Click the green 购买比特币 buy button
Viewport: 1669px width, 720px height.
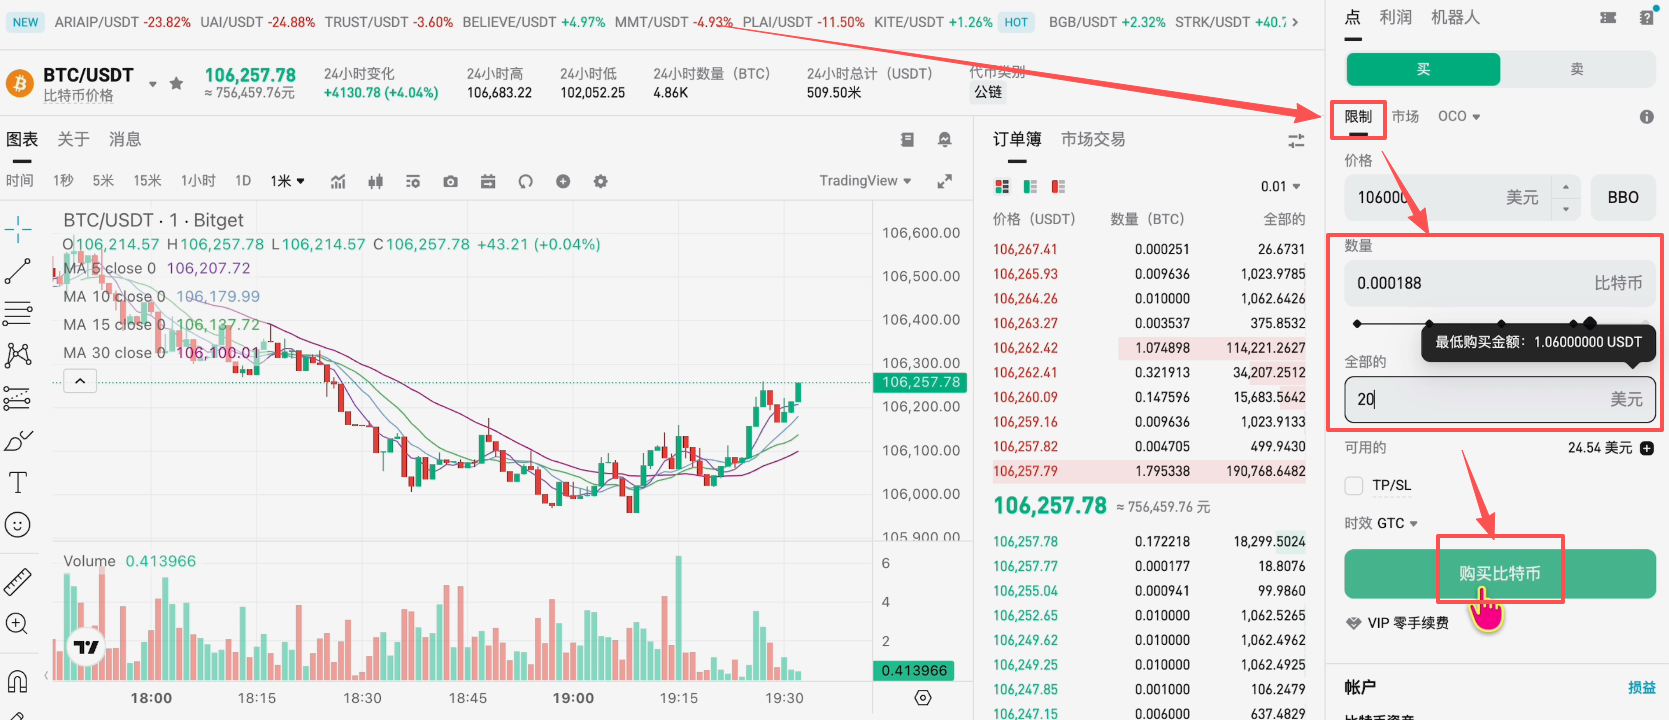pyautogui.click(x=1499, y=573)
